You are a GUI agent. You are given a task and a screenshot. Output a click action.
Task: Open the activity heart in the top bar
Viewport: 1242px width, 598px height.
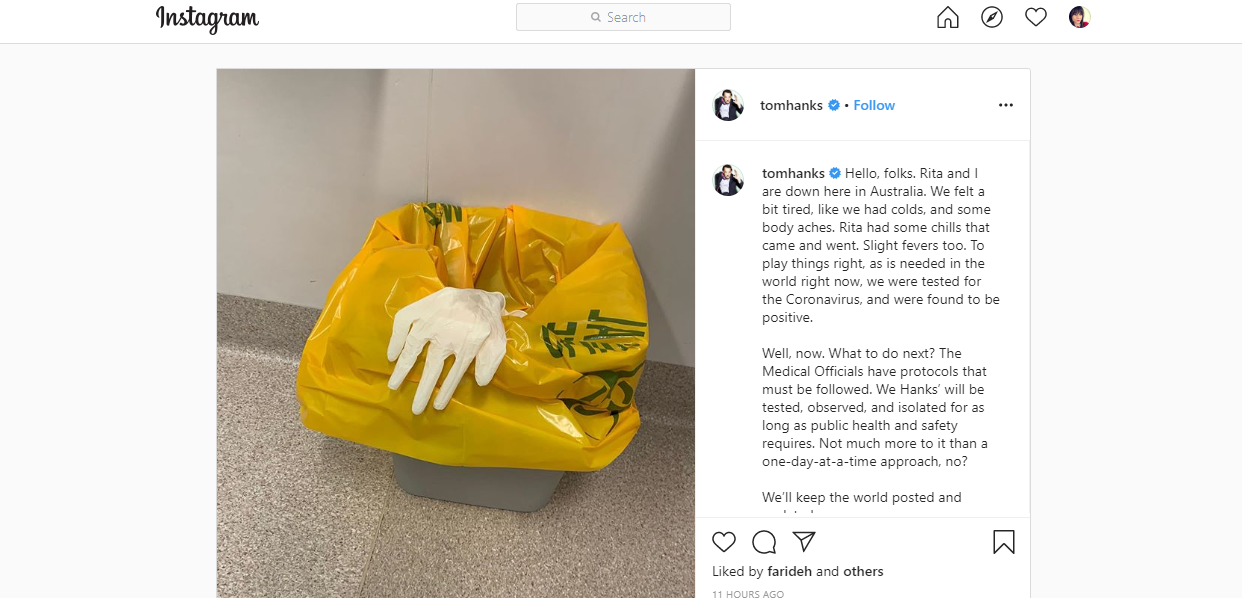click(x=1036, y=17)
